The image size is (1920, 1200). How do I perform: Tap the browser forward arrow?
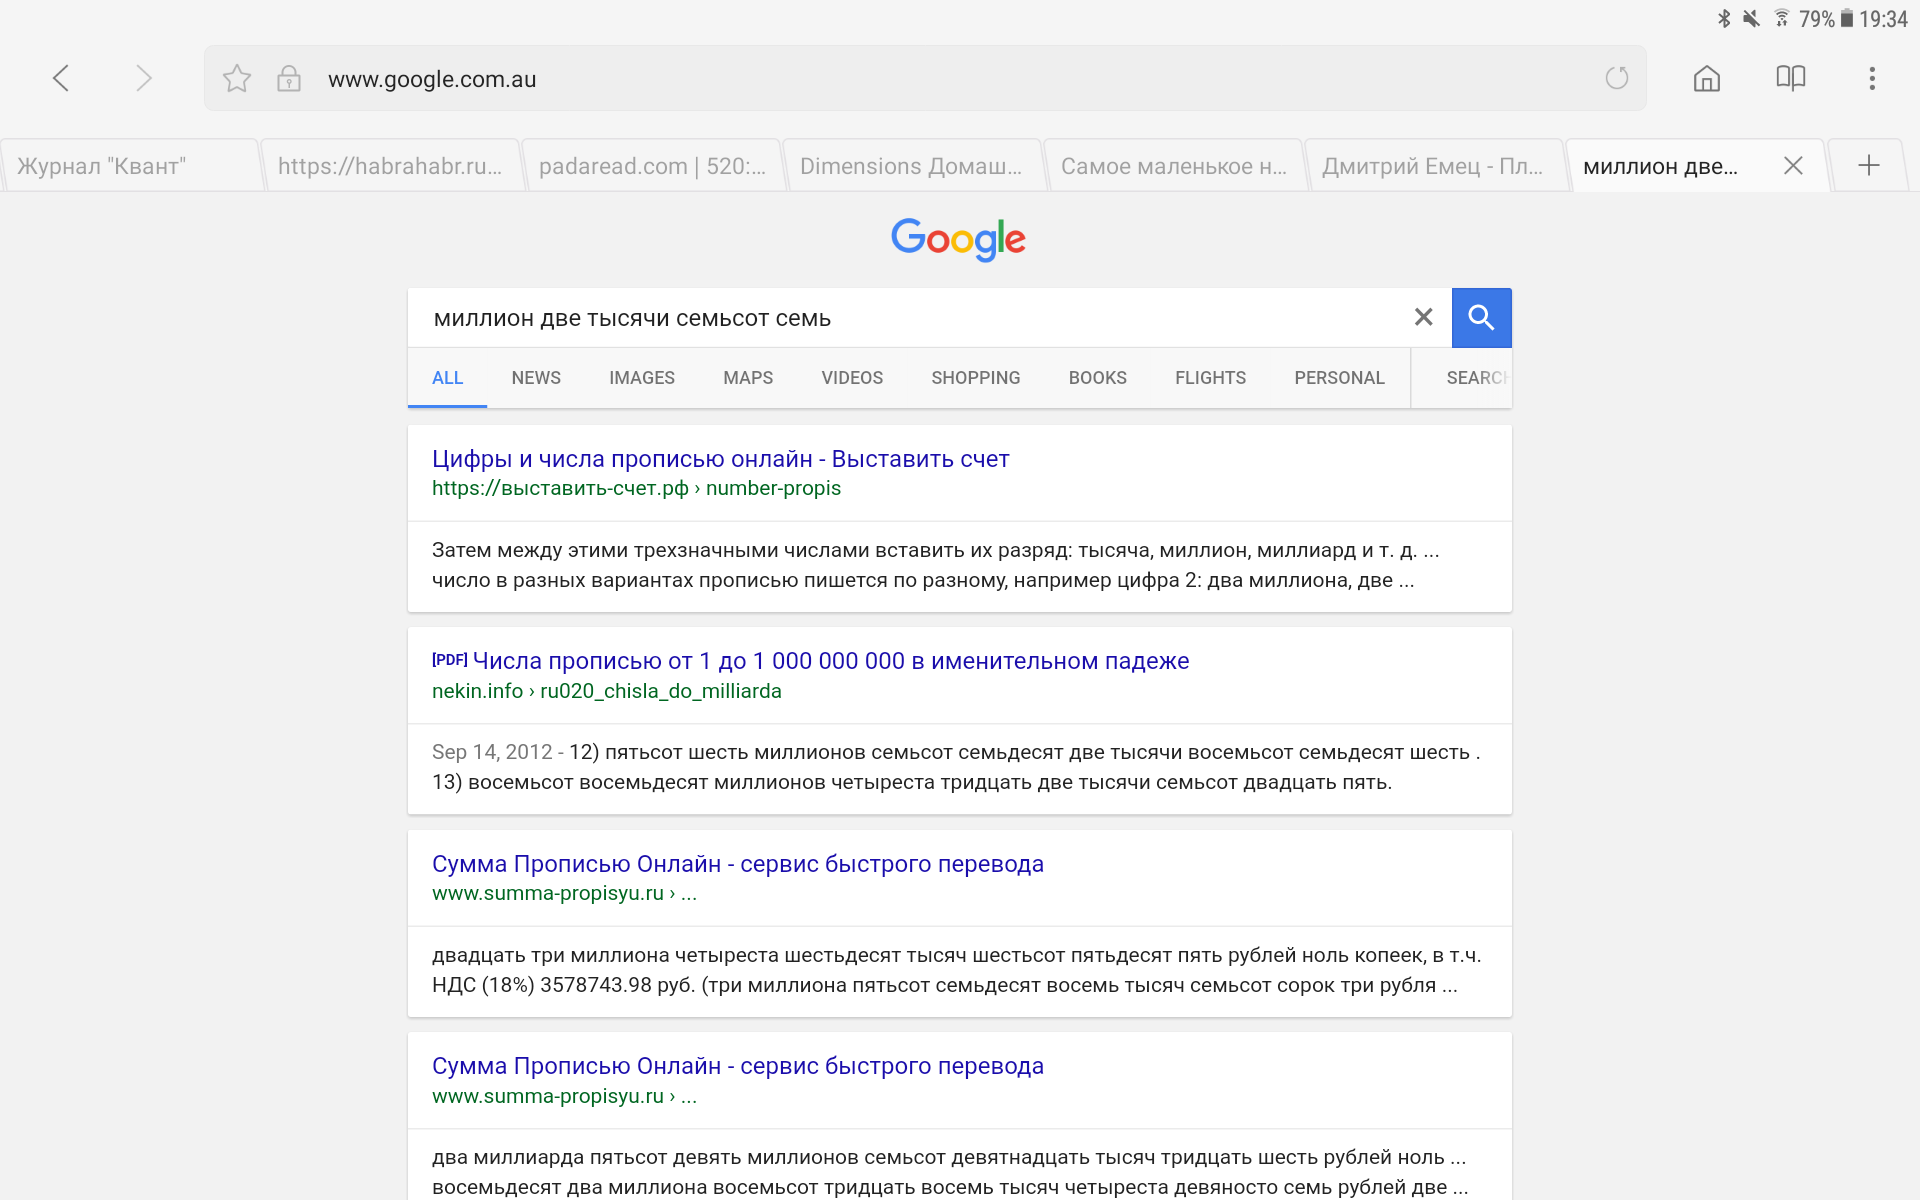point(144,78)
